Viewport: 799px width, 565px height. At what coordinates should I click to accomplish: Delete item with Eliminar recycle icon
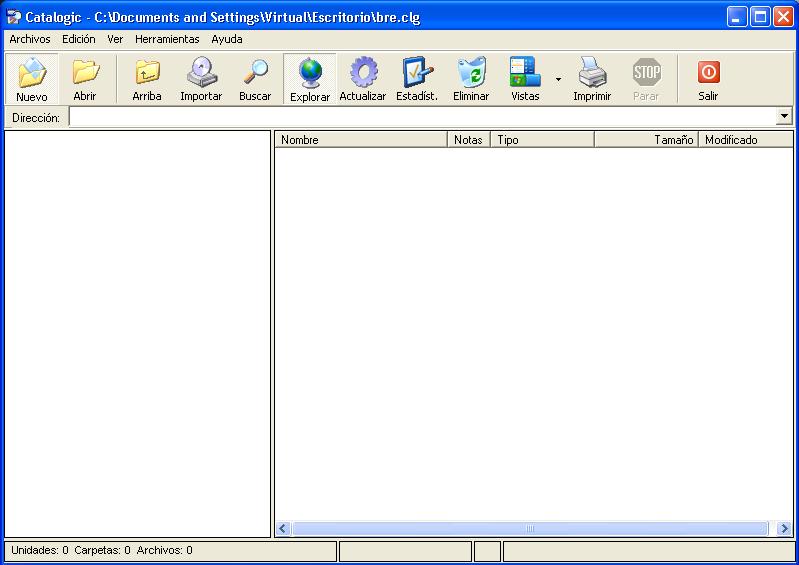pyautogui.click(x=471, y=79)
